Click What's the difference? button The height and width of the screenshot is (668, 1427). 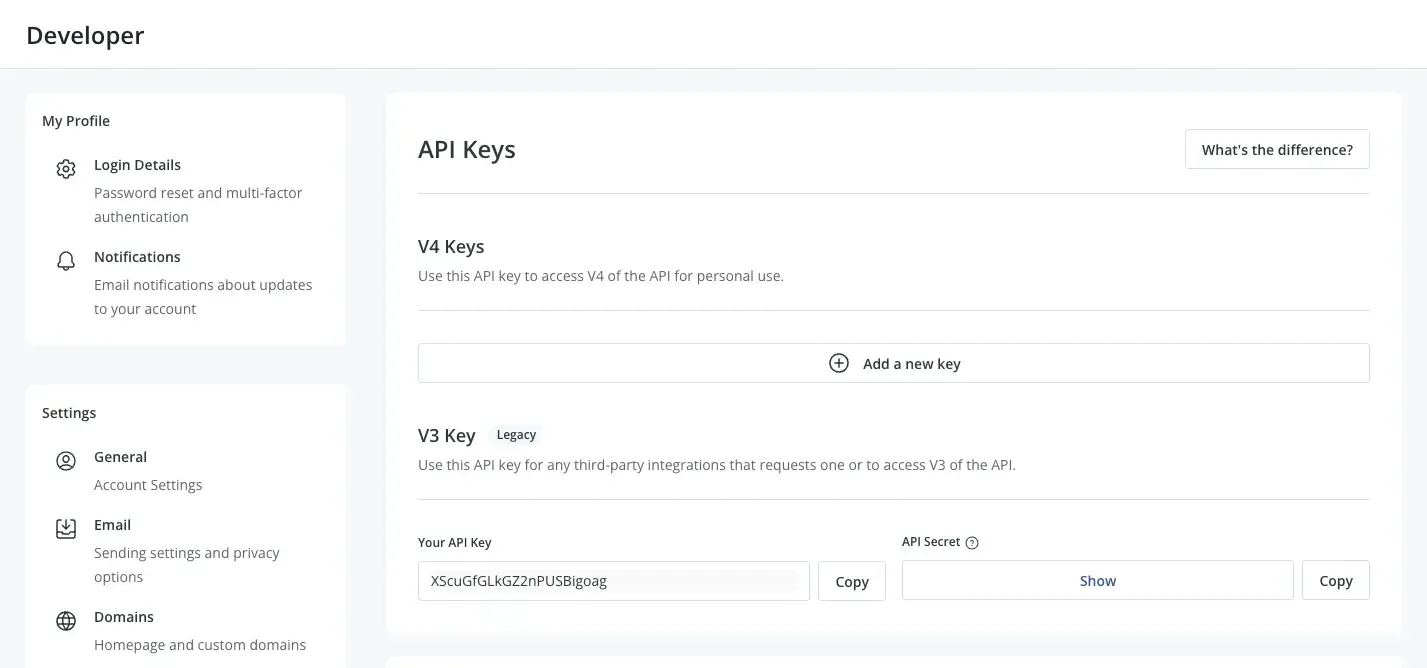(1277, 149)
